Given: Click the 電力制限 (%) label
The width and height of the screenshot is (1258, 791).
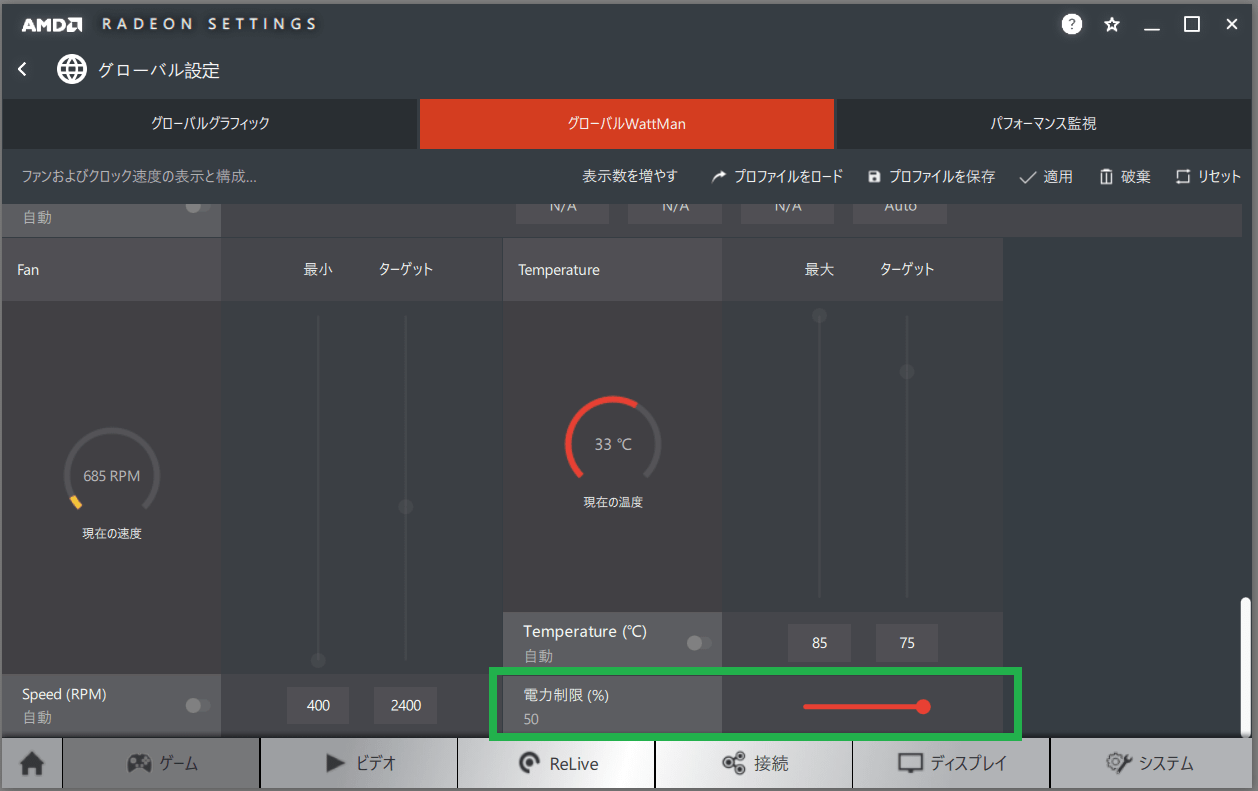Looking at the screenshot, I should pos(566,695).
